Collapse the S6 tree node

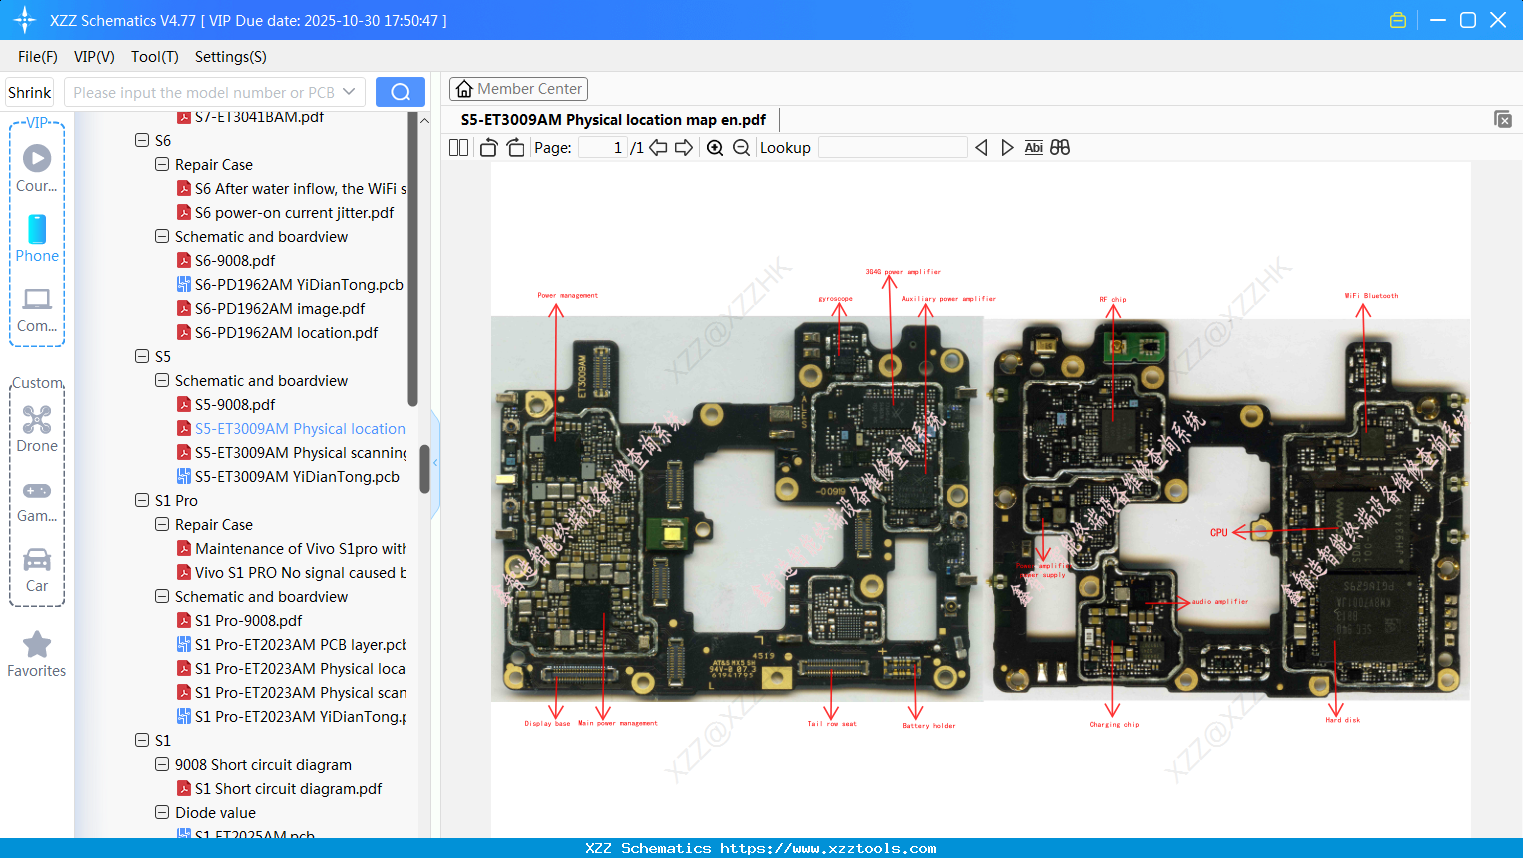(x=142, y=140)
